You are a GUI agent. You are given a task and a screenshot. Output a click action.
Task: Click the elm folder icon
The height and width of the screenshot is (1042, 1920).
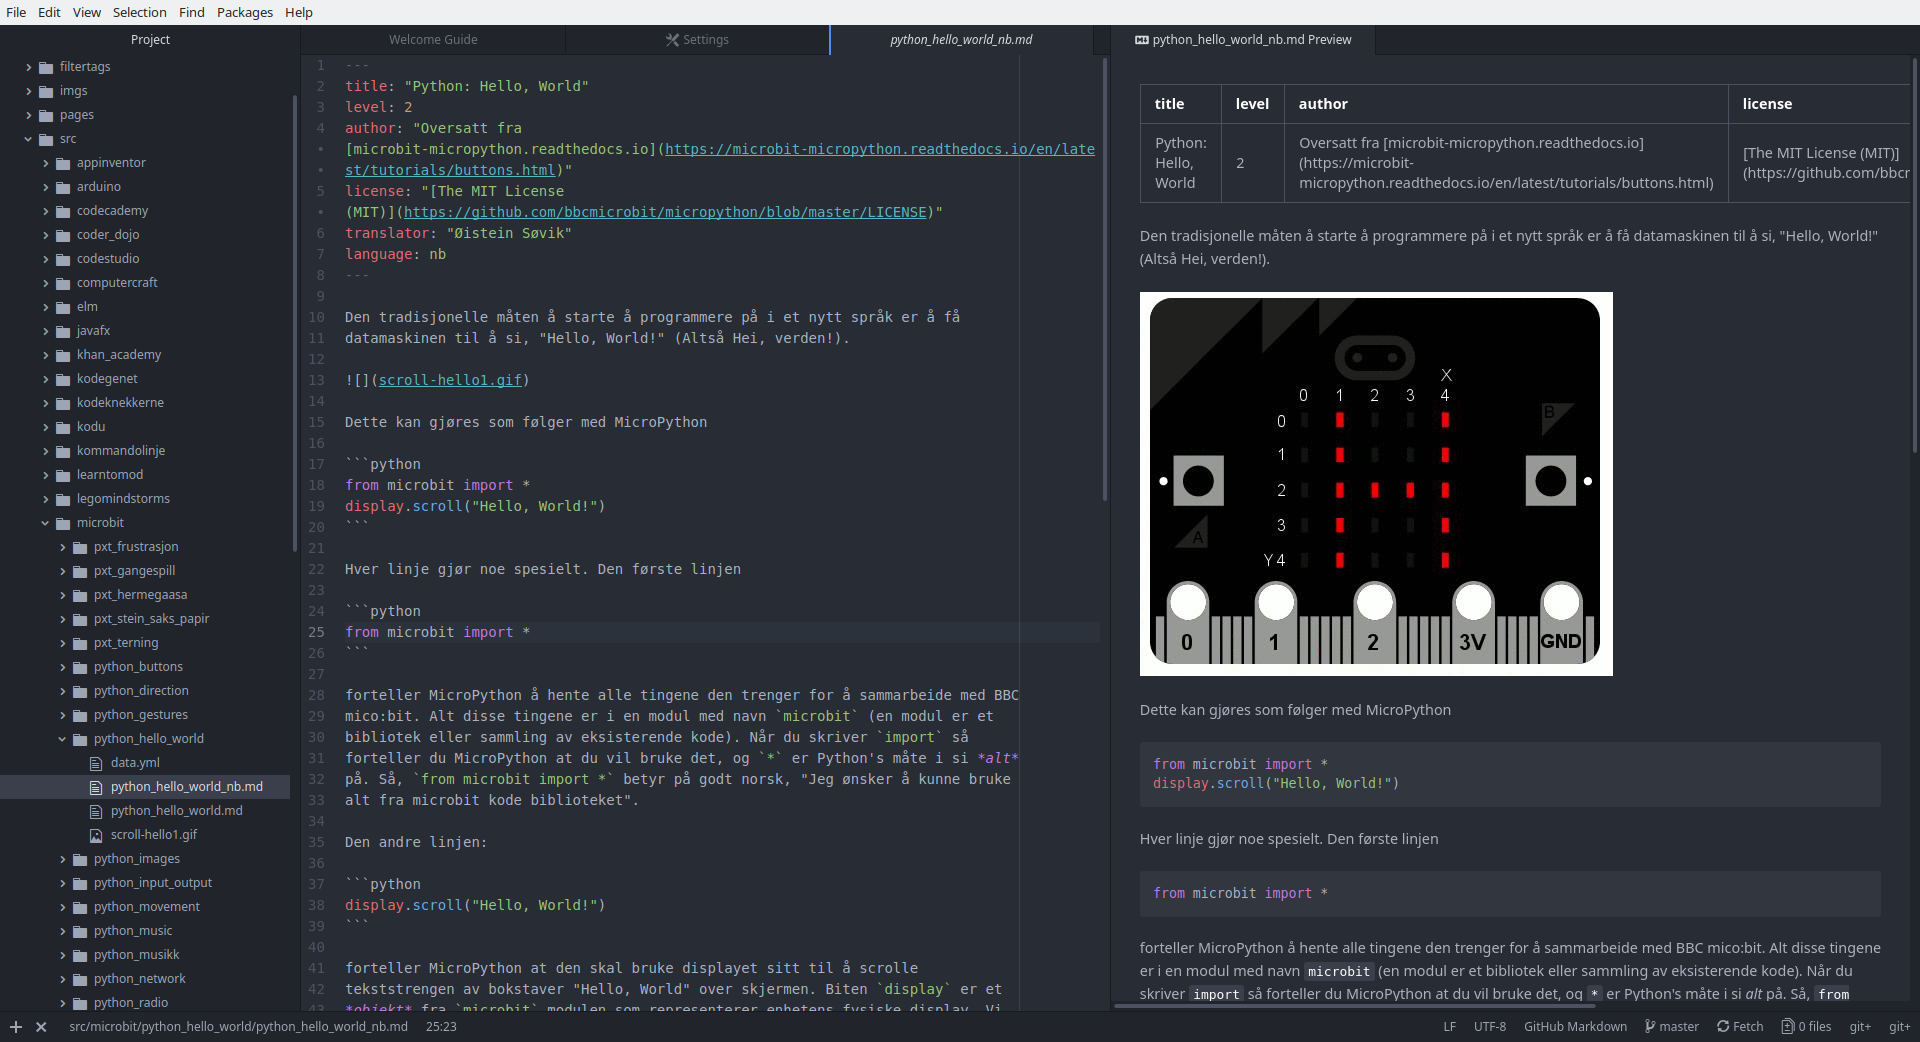click(63, 307)
